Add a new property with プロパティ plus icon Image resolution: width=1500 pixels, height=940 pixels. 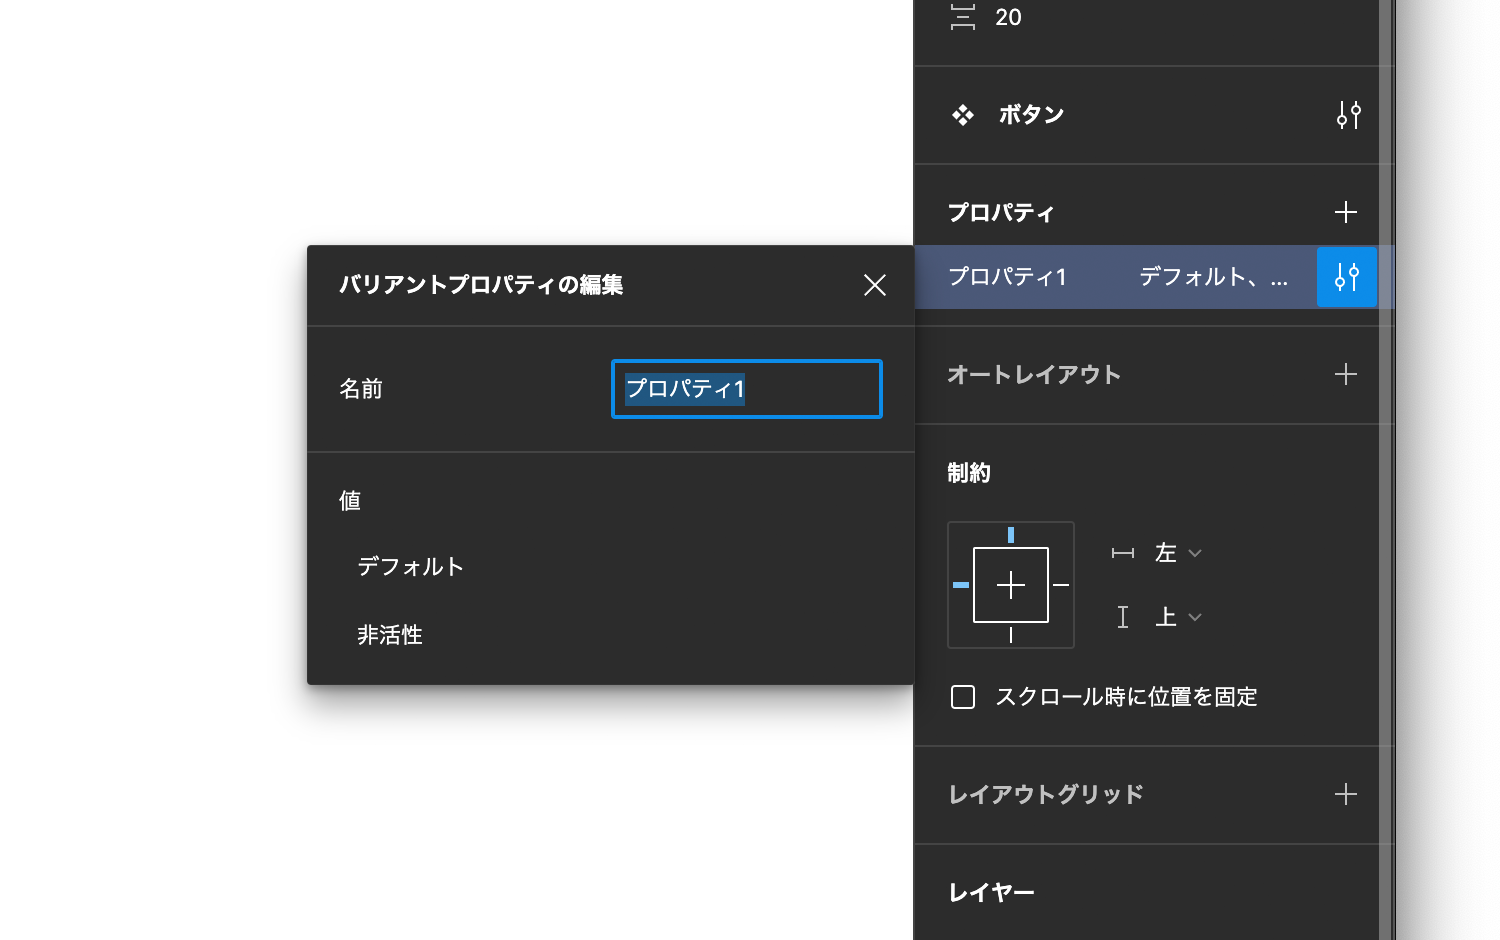(x=1346, y=212)
